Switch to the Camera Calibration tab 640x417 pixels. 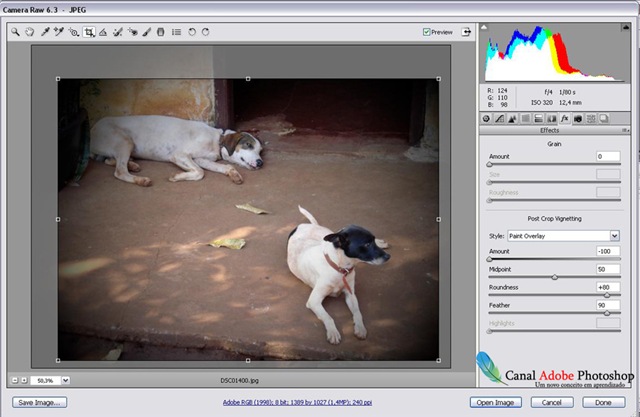tap(578, 119)
